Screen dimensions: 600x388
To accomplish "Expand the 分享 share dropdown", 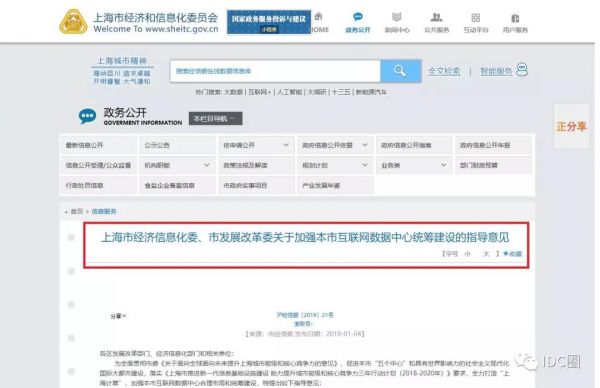I will click(x=118, y=316).
